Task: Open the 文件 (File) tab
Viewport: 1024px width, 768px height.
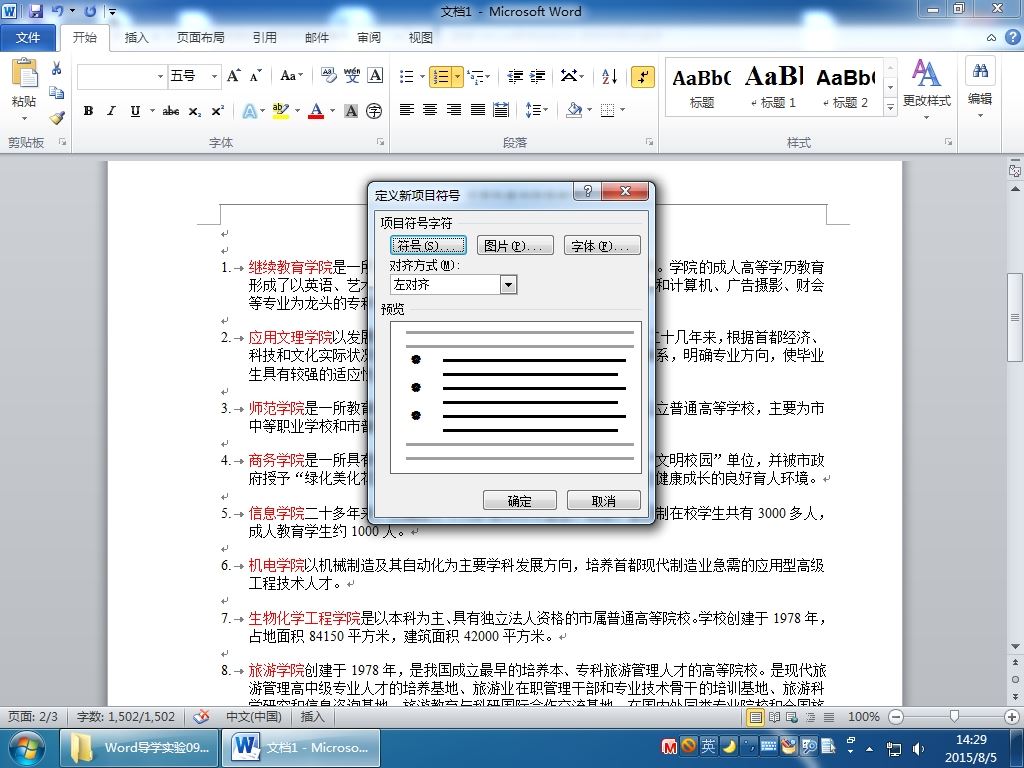Action: 27,38
